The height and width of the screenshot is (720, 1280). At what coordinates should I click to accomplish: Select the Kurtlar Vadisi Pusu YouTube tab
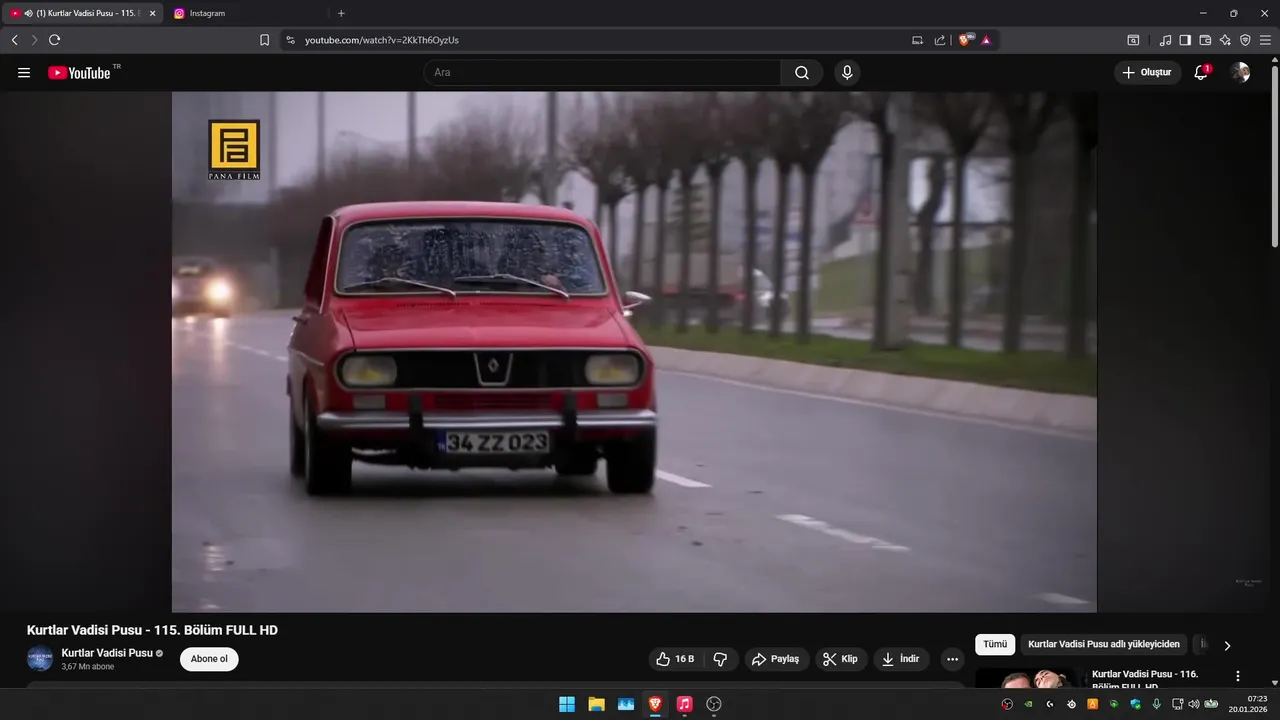82,13
